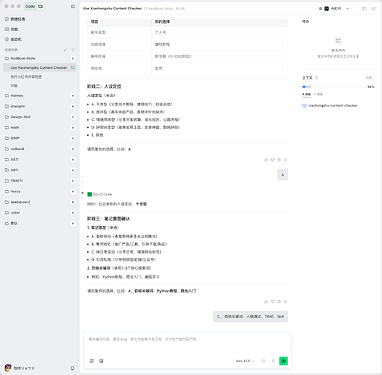Click the microphone icon in input bar

(273, 361)
